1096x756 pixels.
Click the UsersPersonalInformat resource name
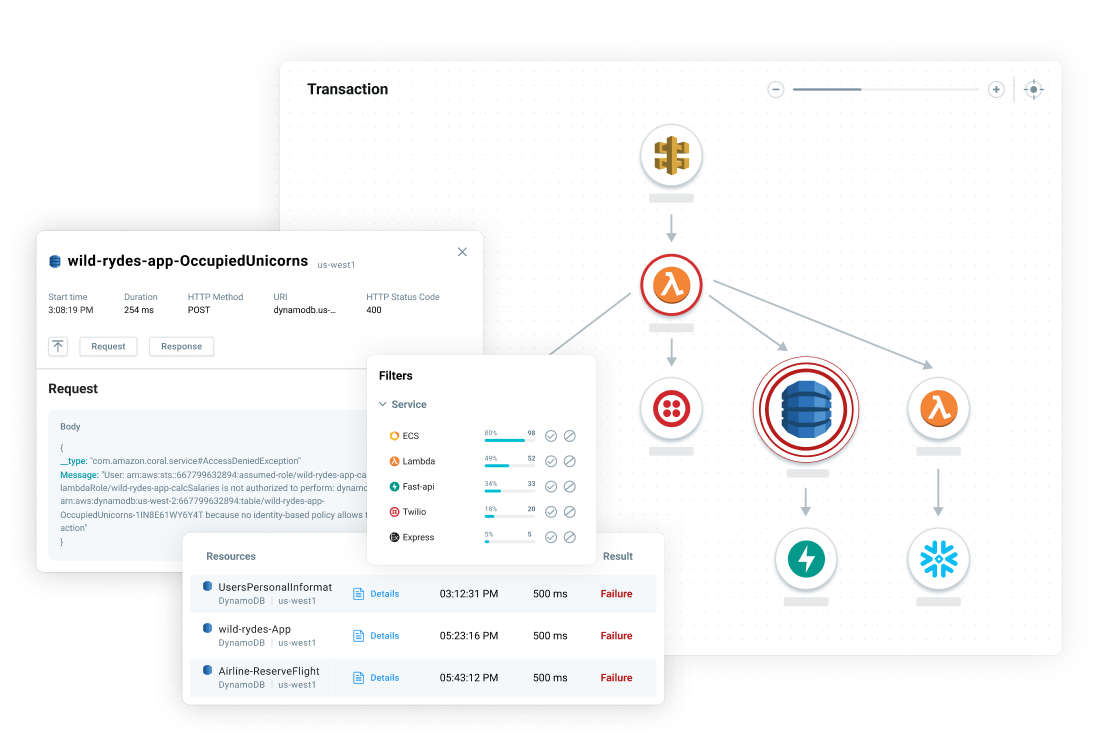(x=275, y=587)
